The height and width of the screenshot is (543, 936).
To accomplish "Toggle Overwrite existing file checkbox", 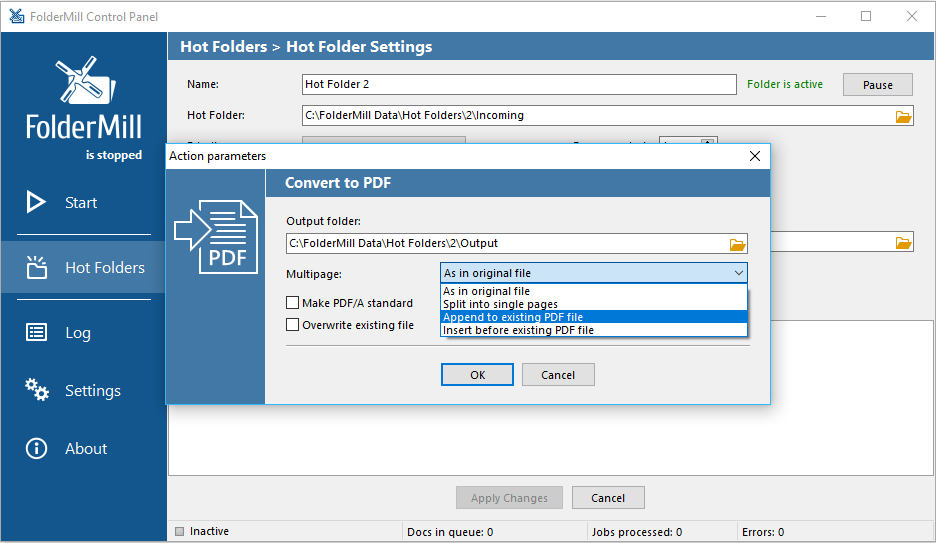I will [293, 325].
